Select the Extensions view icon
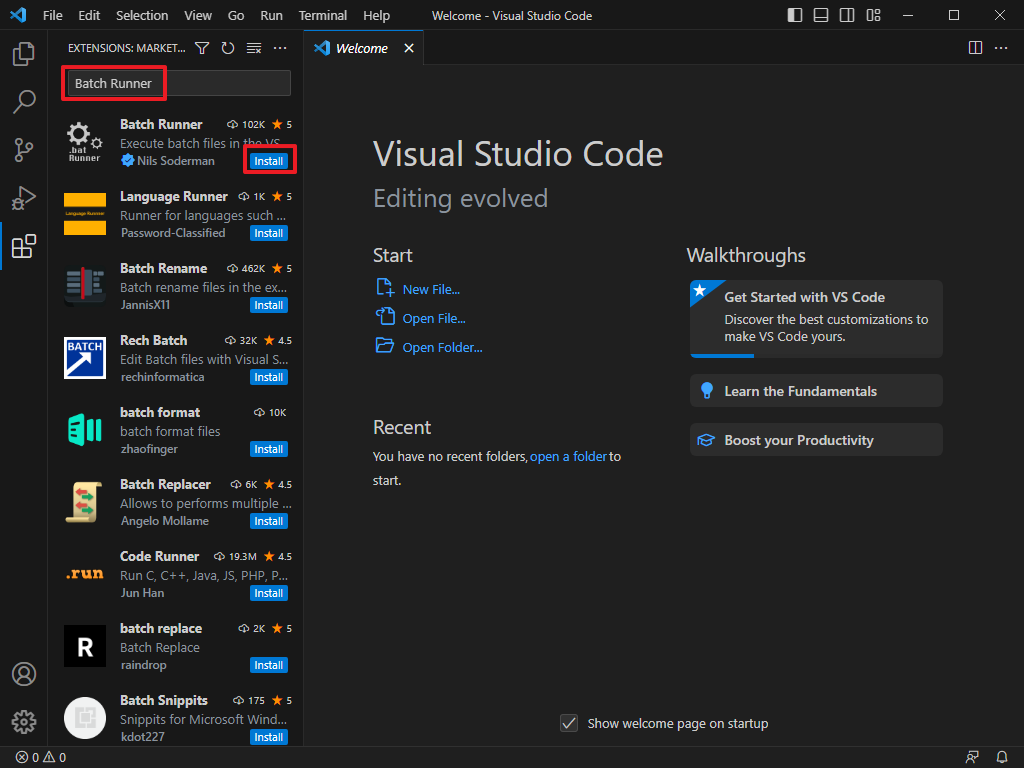Viewport: 1024px width, 768px height. pos(24,246)
